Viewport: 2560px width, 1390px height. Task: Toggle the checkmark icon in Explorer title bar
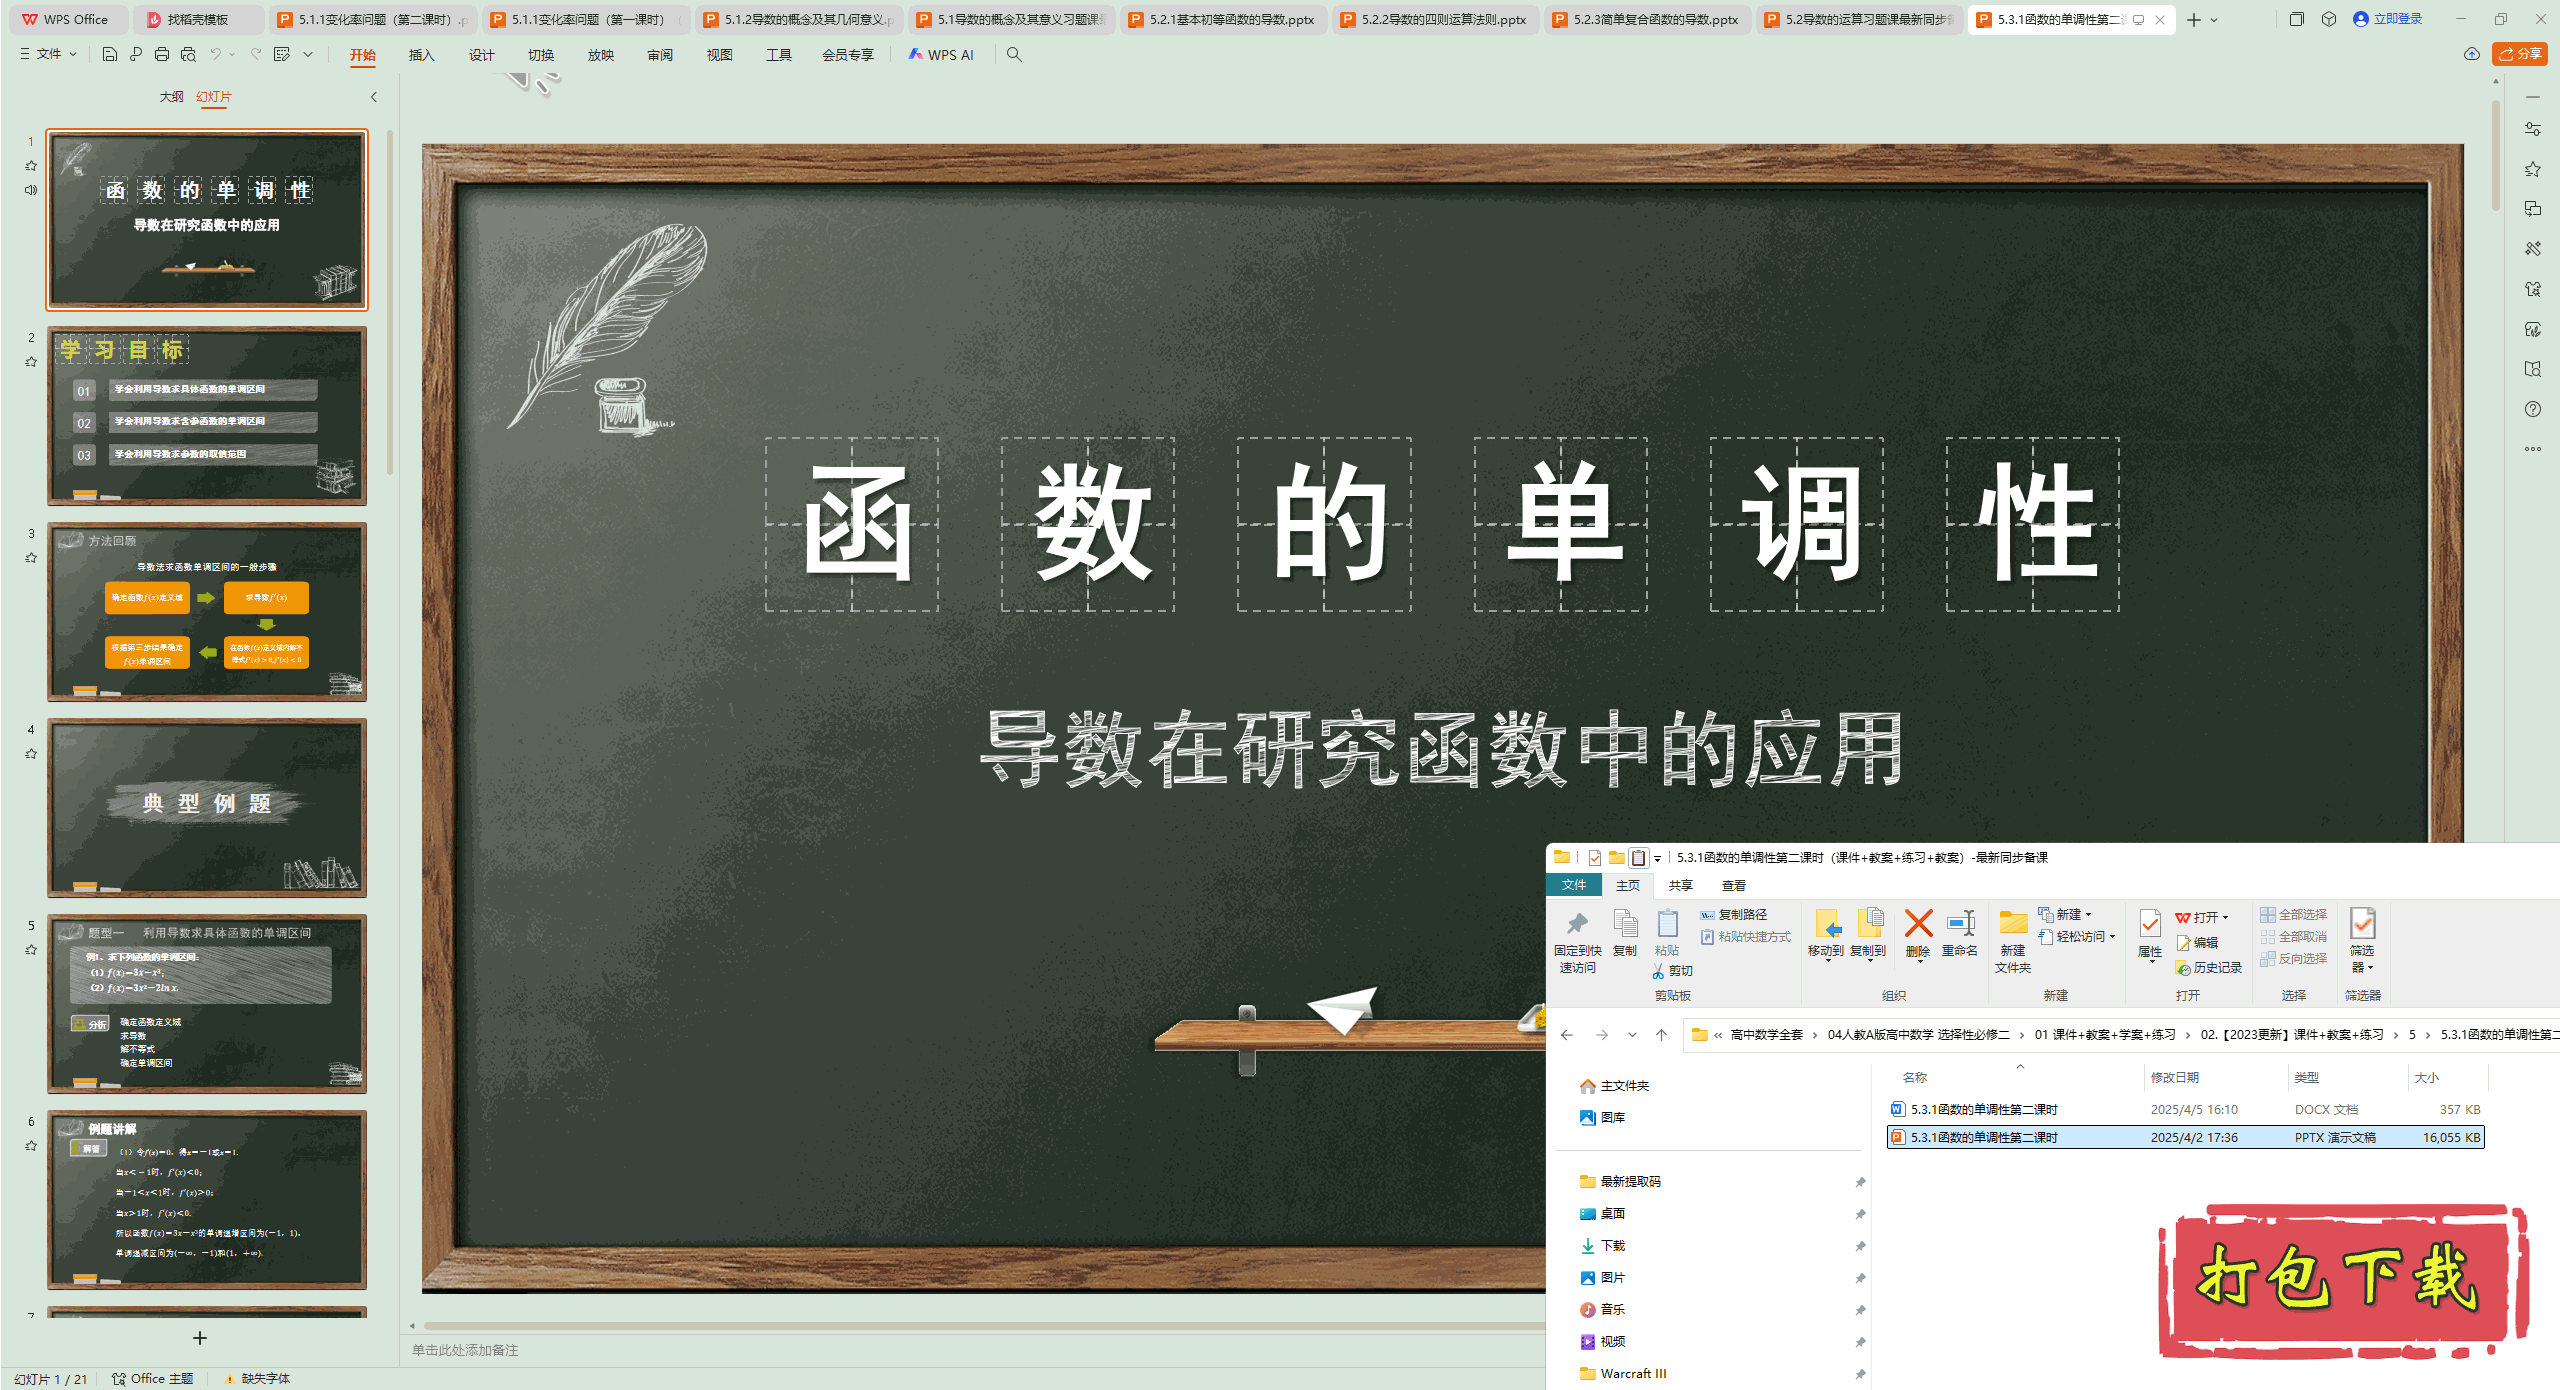pyautogui.click(x=1595, y=858)
